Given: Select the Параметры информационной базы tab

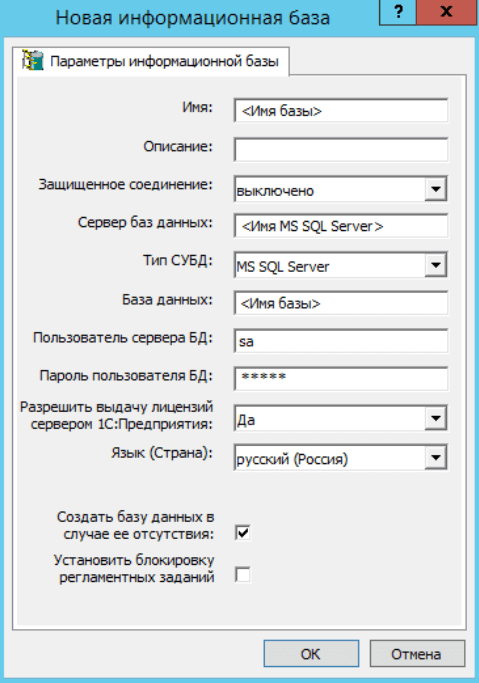Looking at the screenshot, I should click(151, 61).
